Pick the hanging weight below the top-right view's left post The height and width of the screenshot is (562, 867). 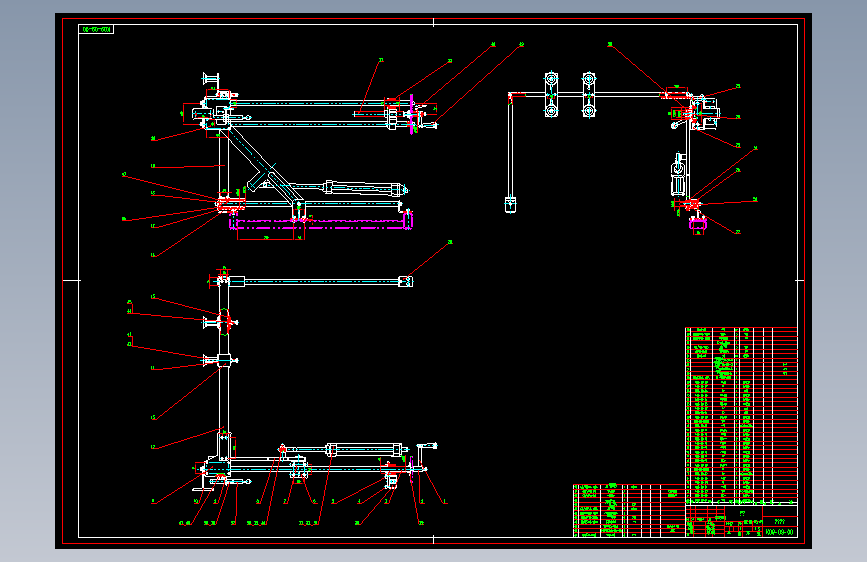tap(510, 205)
